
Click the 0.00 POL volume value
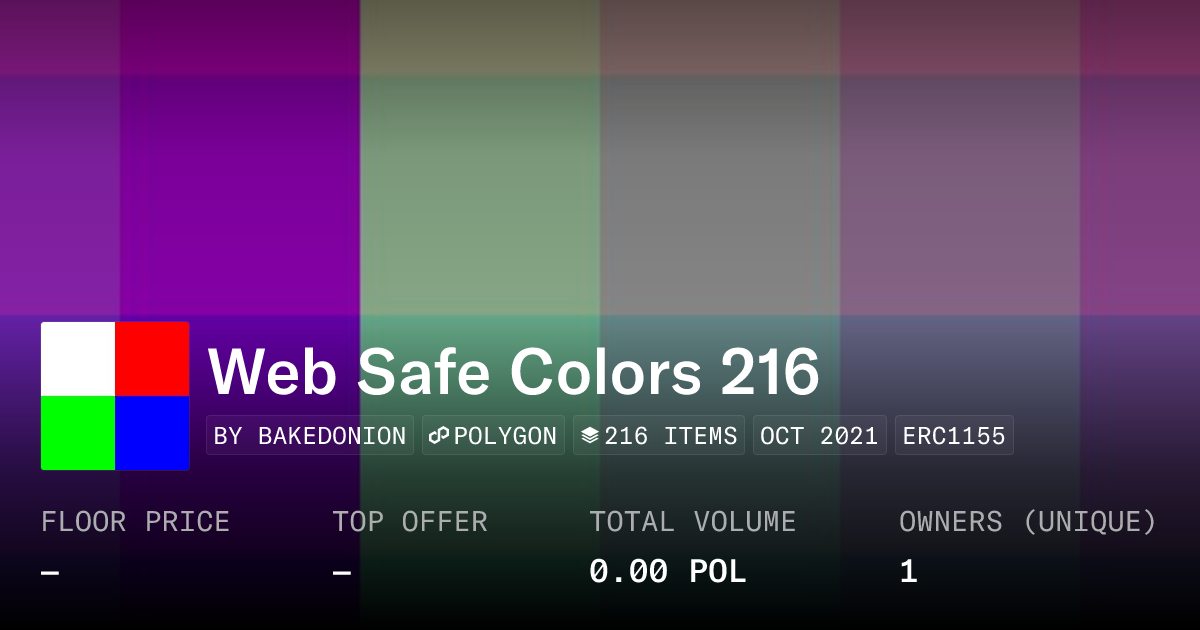667,572
